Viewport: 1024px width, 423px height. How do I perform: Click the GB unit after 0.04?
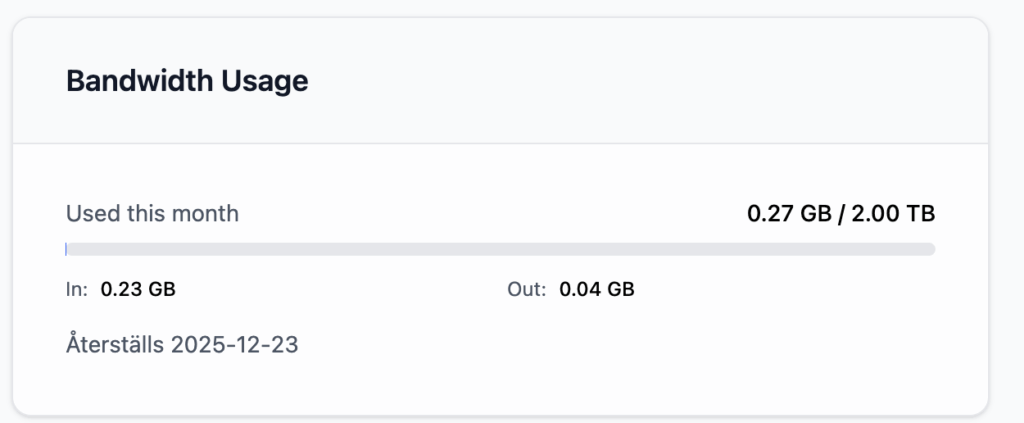(620, 290)
